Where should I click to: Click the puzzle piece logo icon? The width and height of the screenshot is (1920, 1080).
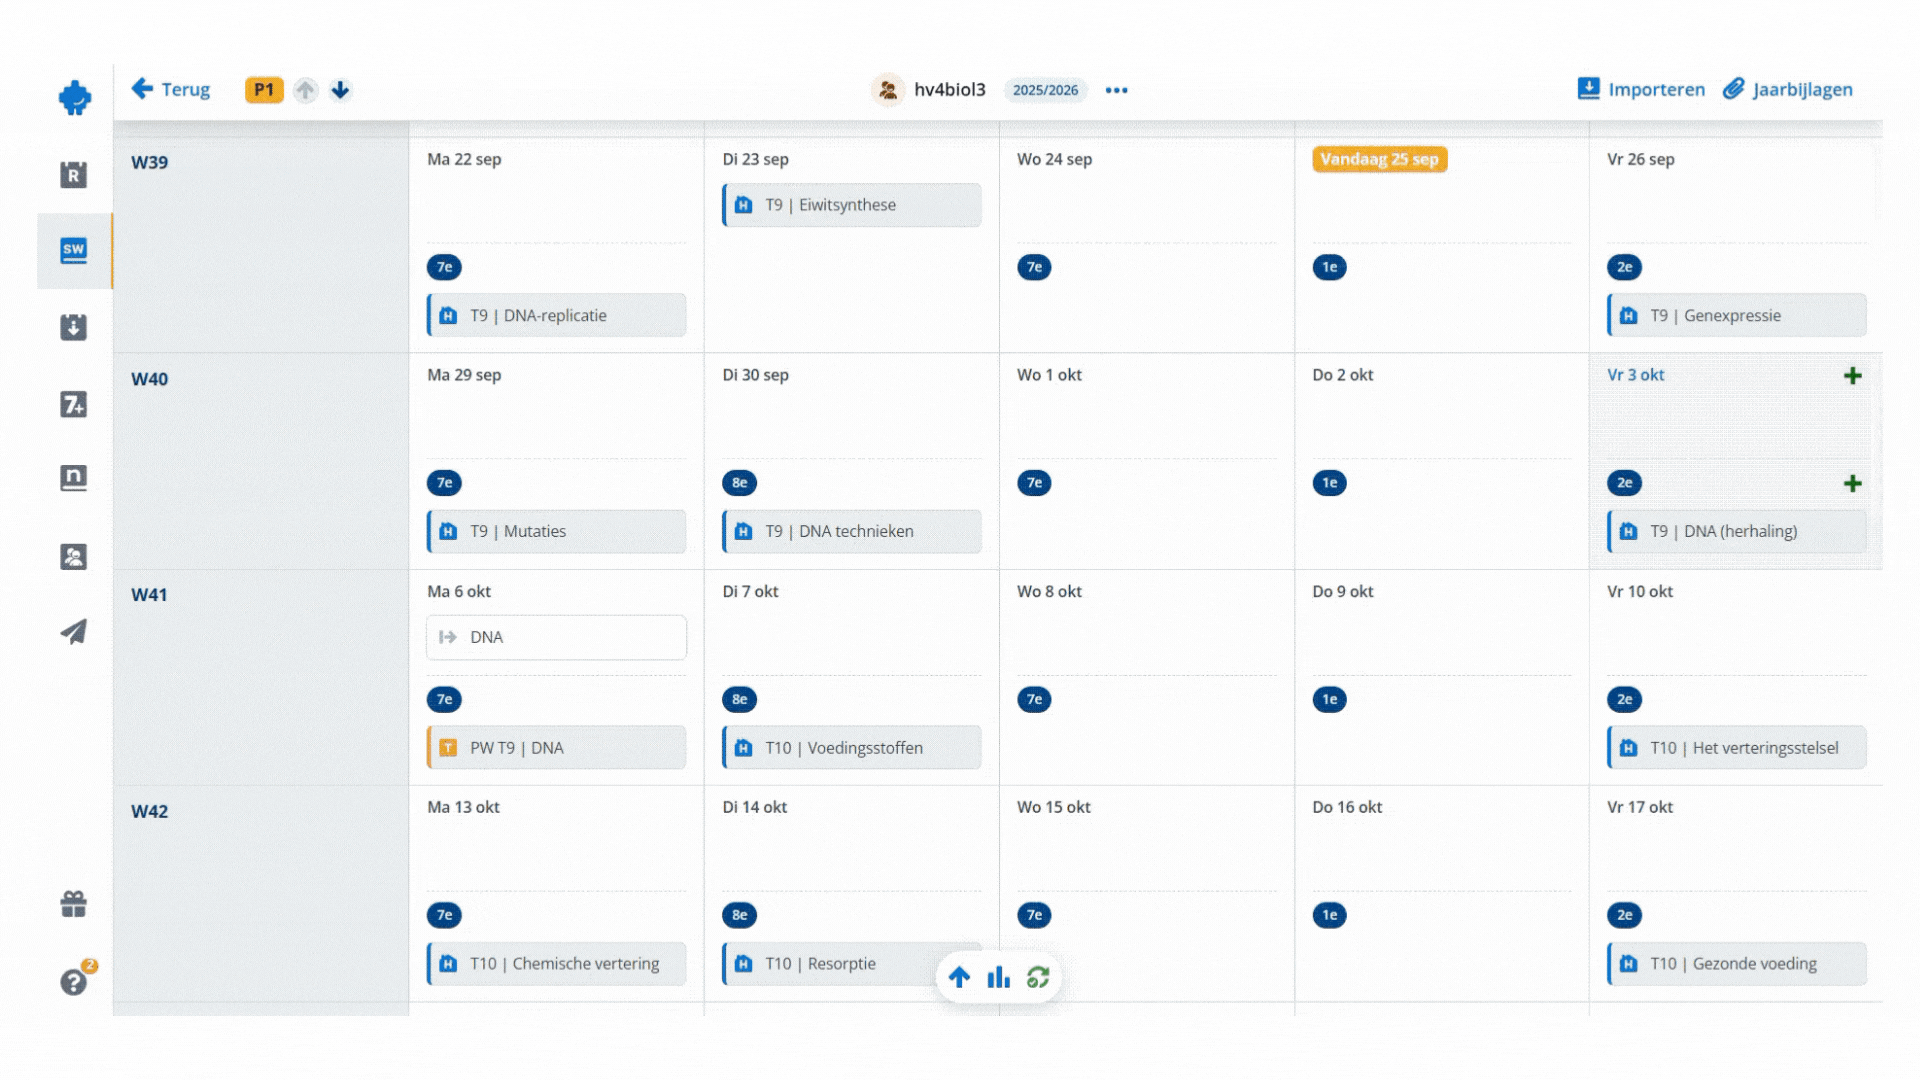(x=75, y=97)
